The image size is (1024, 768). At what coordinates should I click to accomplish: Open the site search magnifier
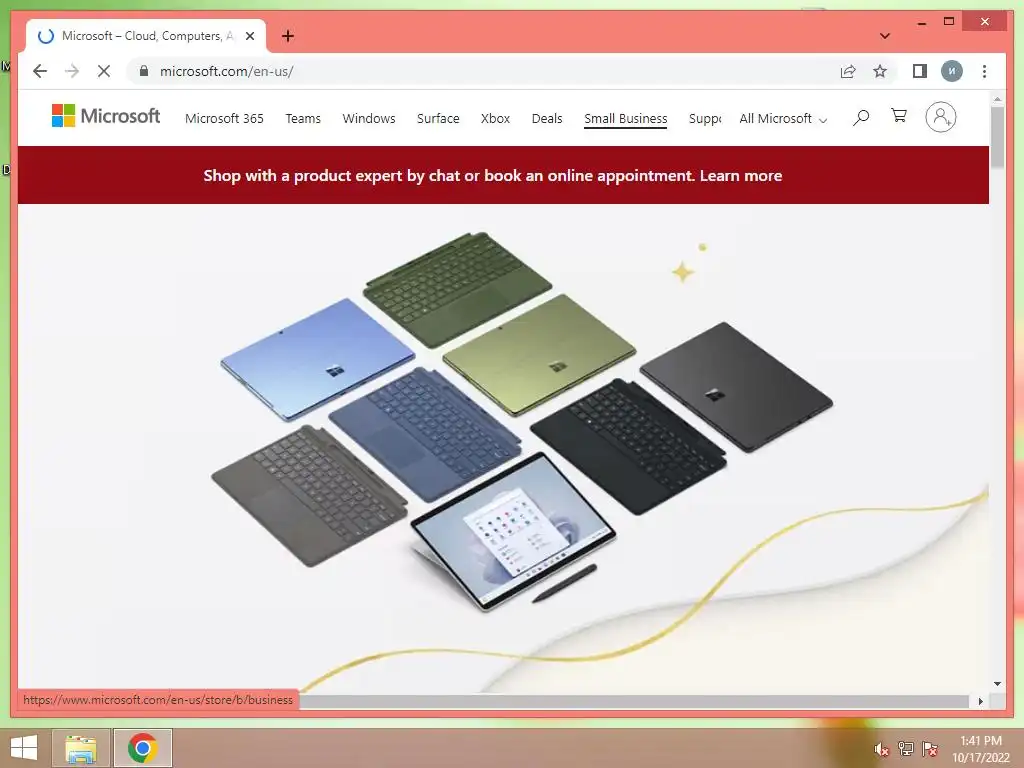point(861,118)
